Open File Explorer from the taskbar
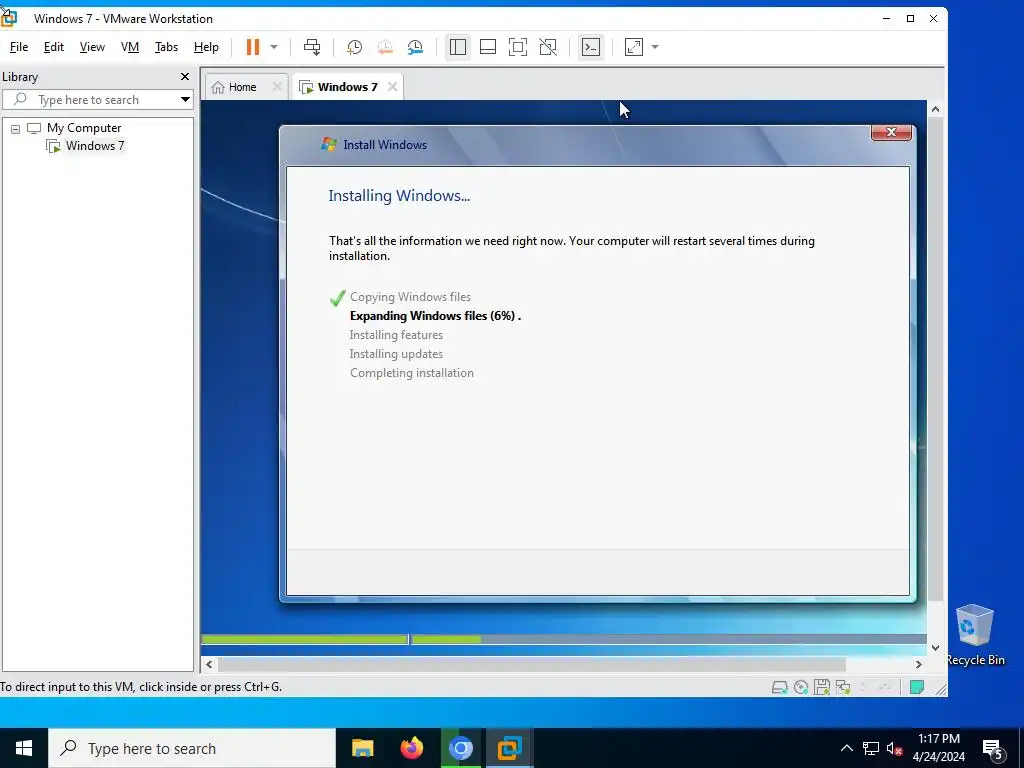1024x768 pixels. tap(362, 748)
